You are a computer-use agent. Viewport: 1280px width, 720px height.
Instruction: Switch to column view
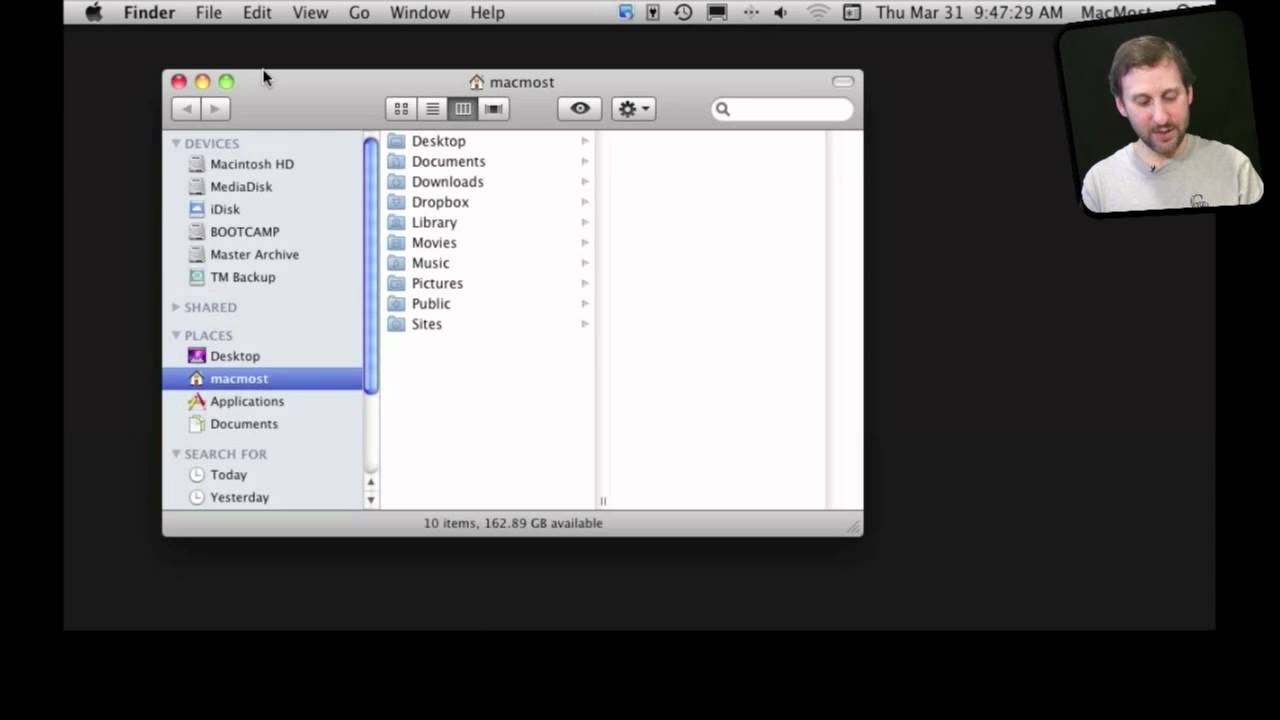coord(462,109)
